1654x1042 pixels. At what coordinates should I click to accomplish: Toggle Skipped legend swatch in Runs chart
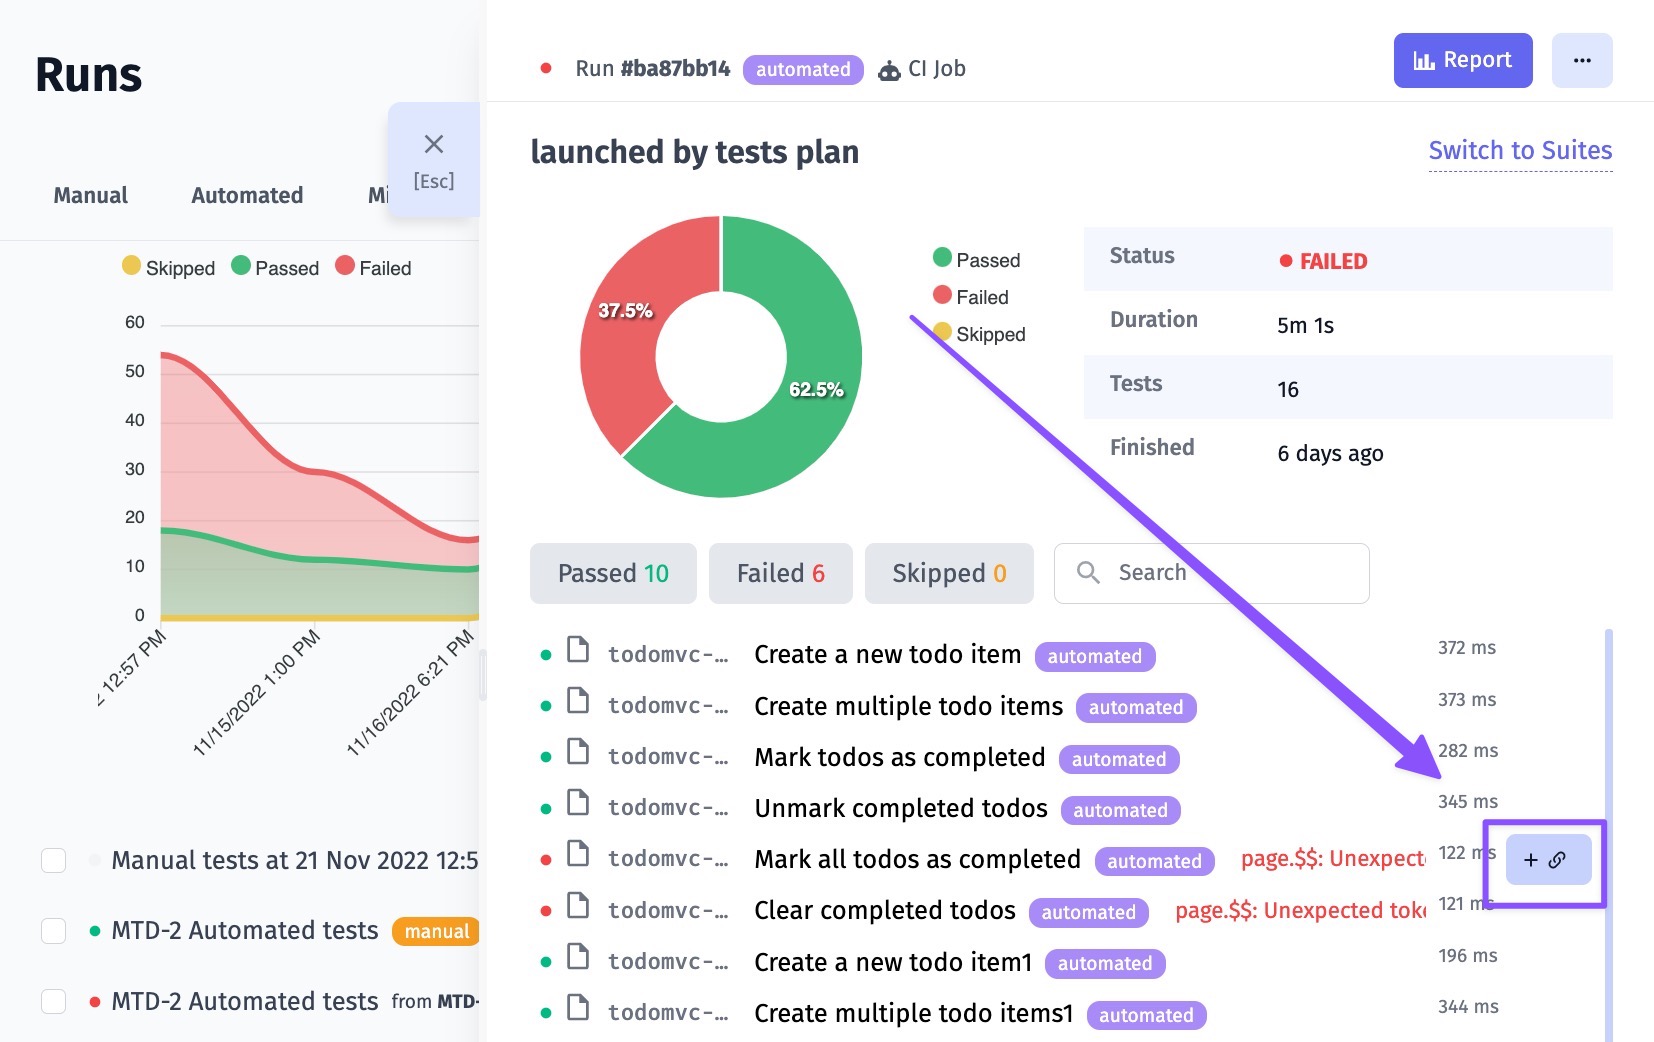131,266
